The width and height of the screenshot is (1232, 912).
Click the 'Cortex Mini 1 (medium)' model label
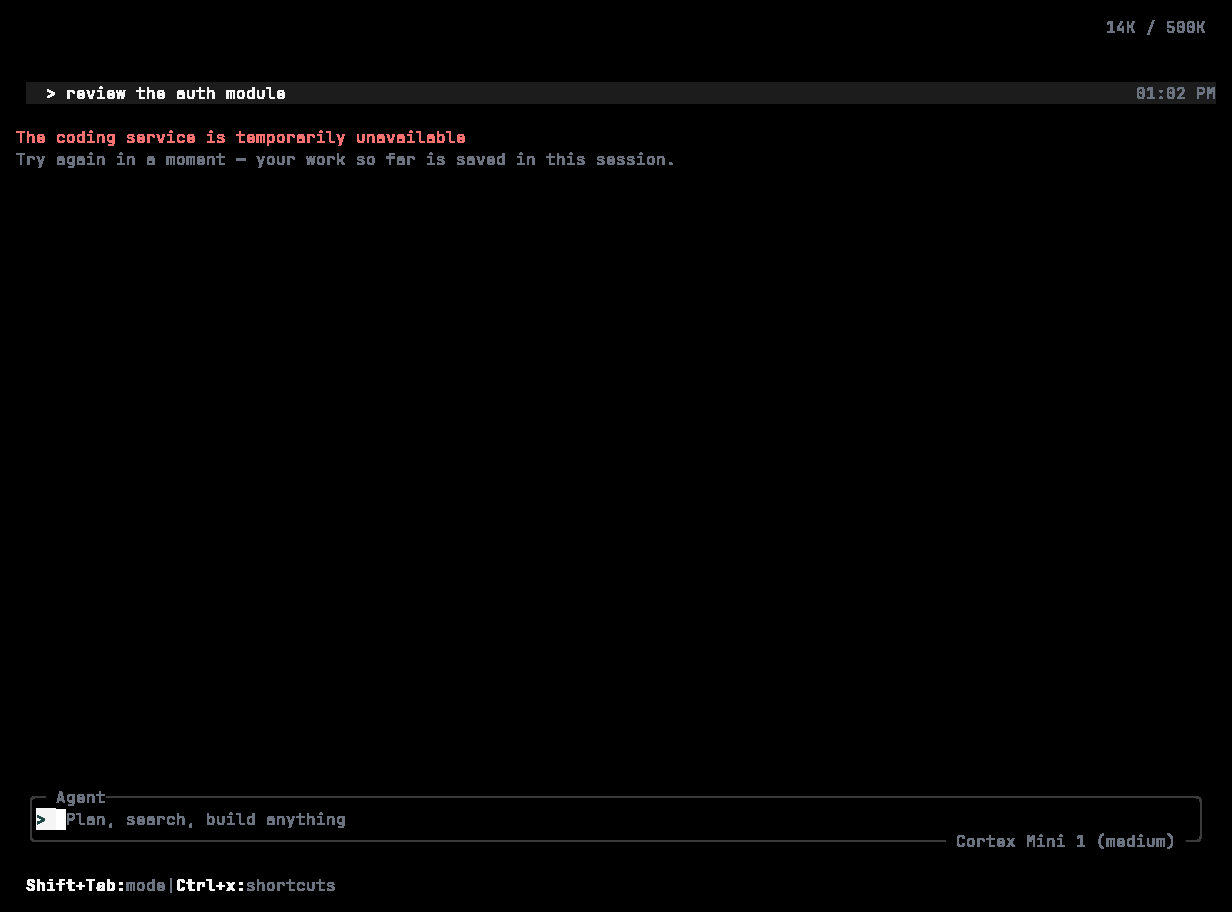click(x=1065, y=841)
